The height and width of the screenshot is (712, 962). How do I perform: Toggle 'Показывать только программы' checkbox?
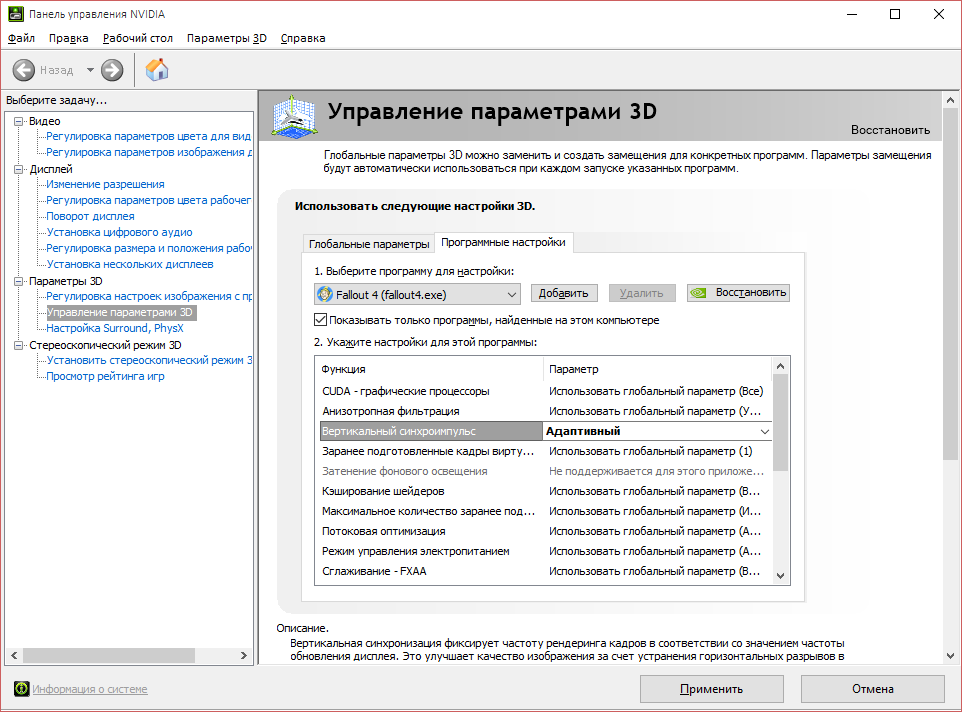click(x=321, y=320)
